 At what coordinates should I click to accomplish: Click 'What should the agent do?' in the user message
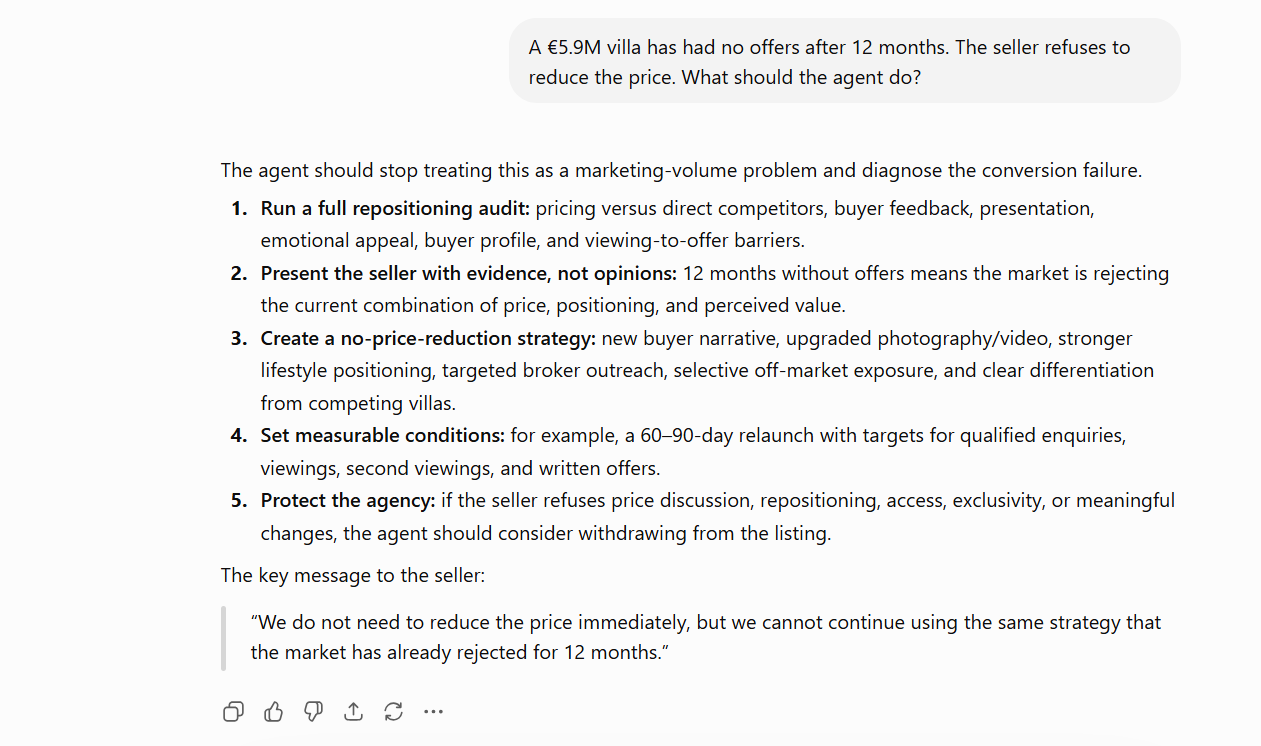801,77
